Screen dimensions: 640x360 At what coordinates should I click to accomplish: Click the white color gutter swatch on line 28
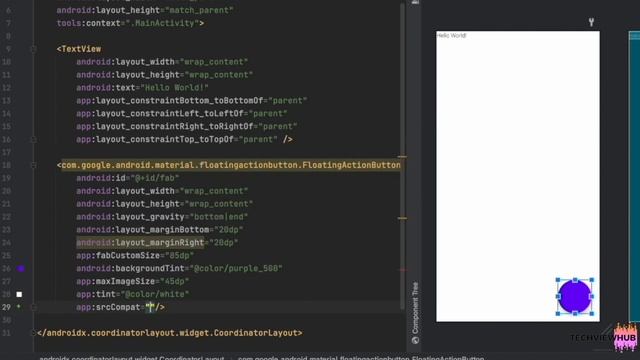point(19,294)
